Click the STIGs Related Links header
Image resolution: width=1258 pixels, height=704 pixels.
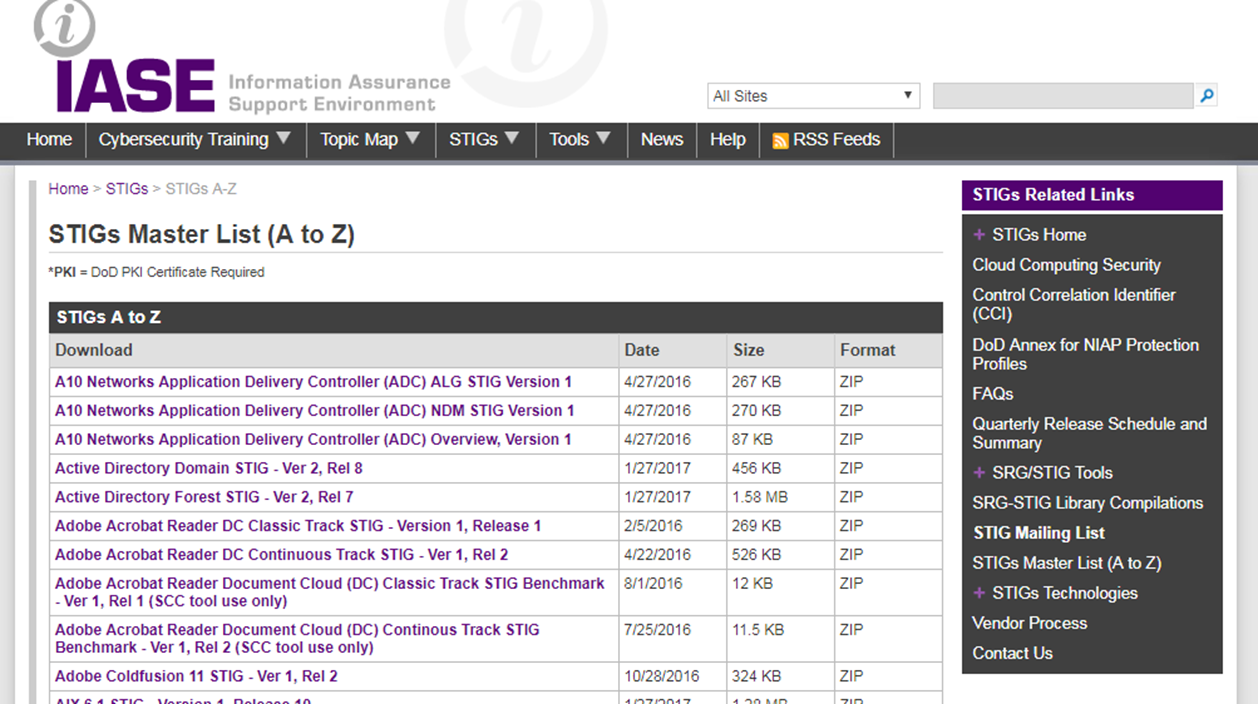[x=1092, y=195]
